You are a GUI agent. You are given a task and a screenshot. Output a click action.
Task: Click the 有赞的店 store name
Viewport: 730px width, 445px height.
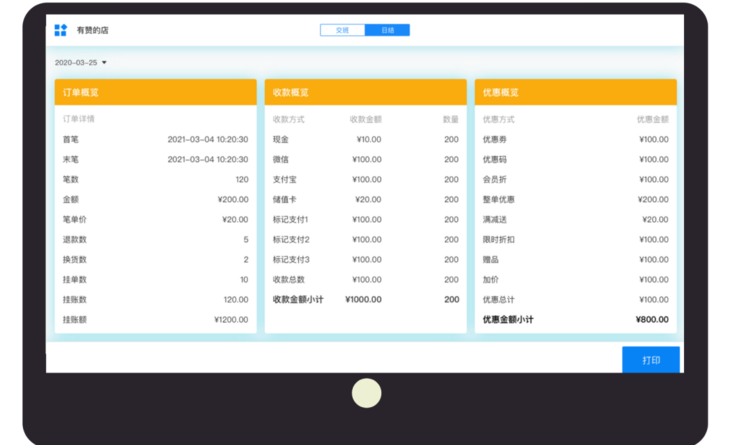93,30
